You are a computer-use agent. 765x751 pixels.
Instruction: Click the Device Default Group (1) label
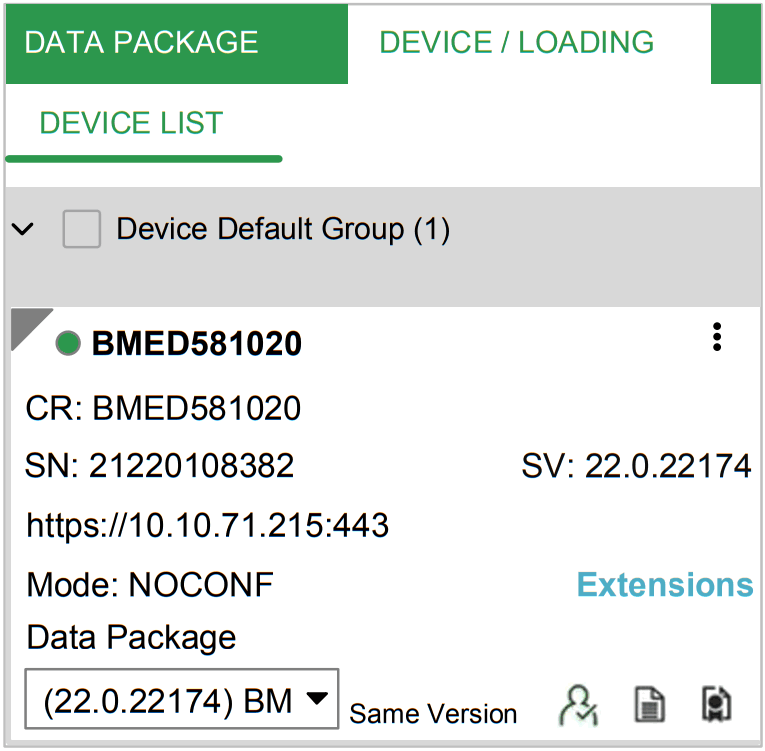[x=283, y=229]
